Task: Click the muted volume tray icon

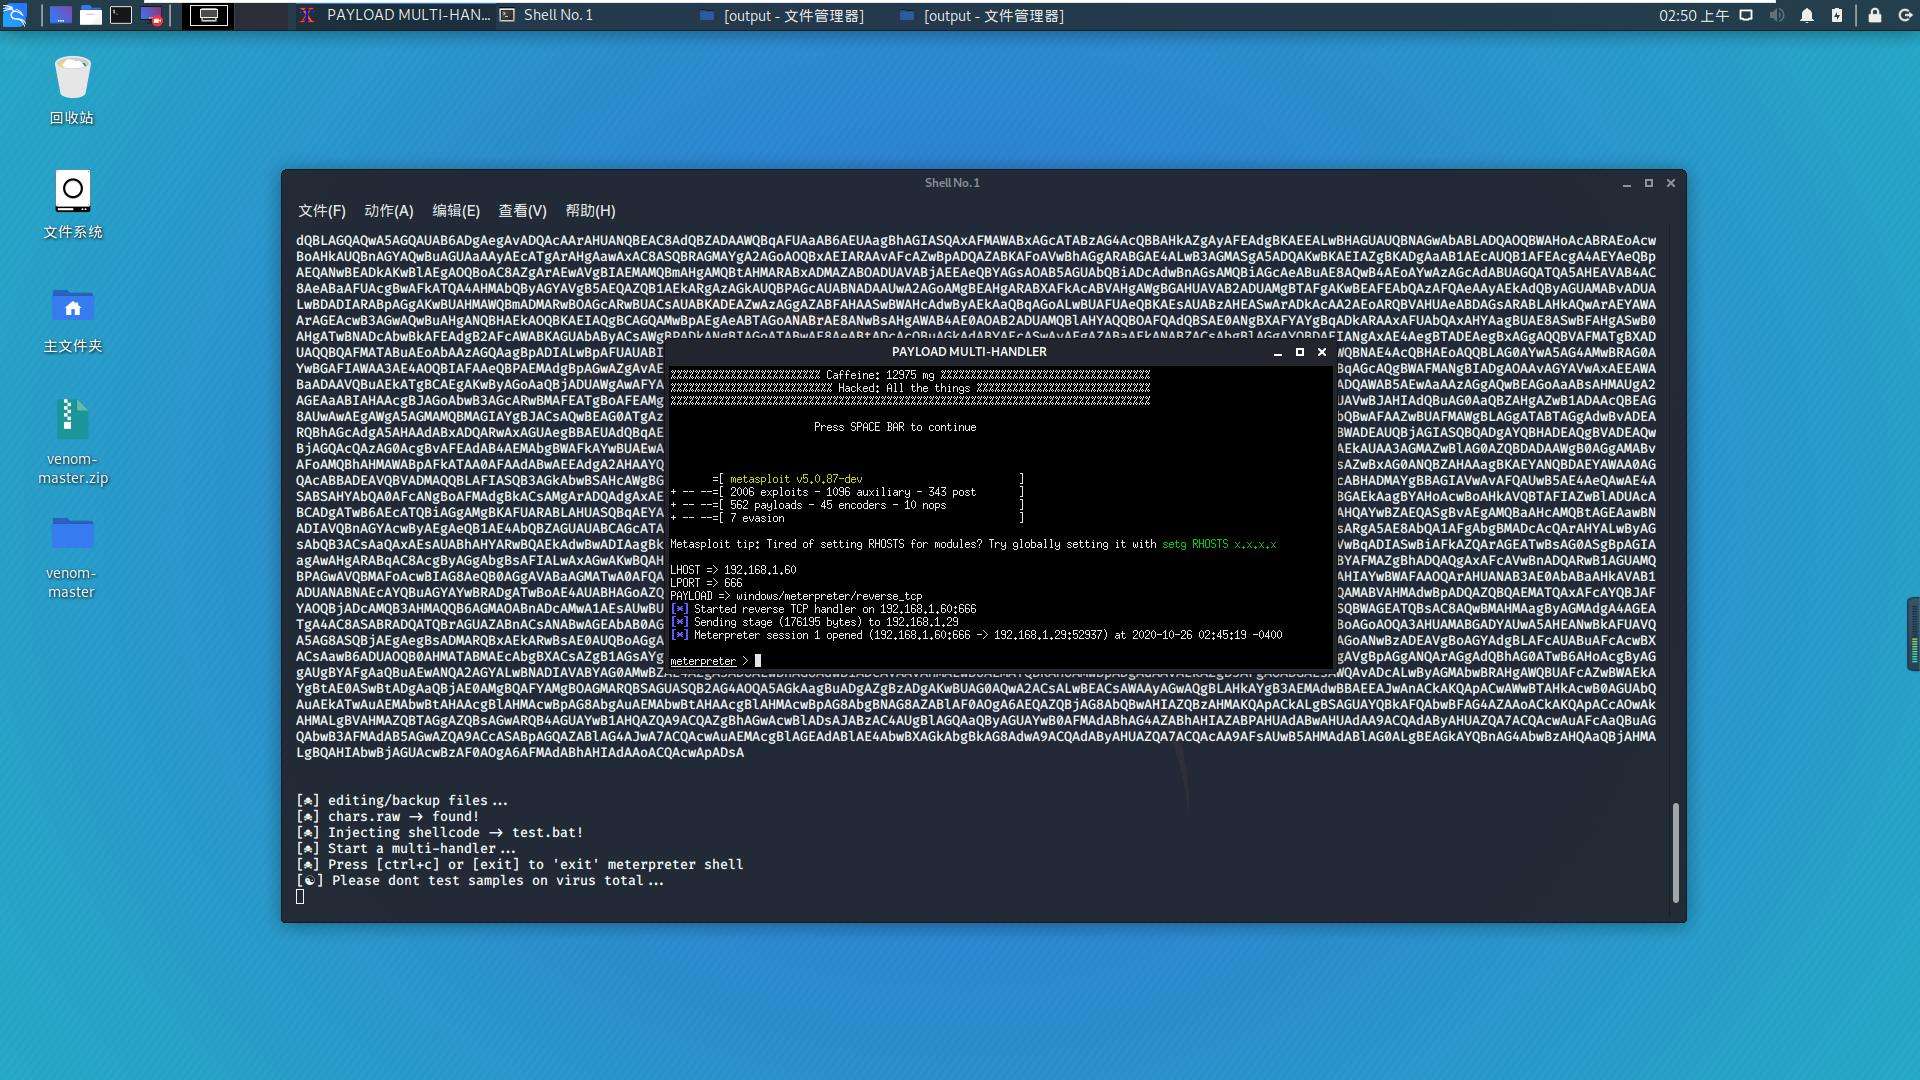Action: (x=1777, y=15)
